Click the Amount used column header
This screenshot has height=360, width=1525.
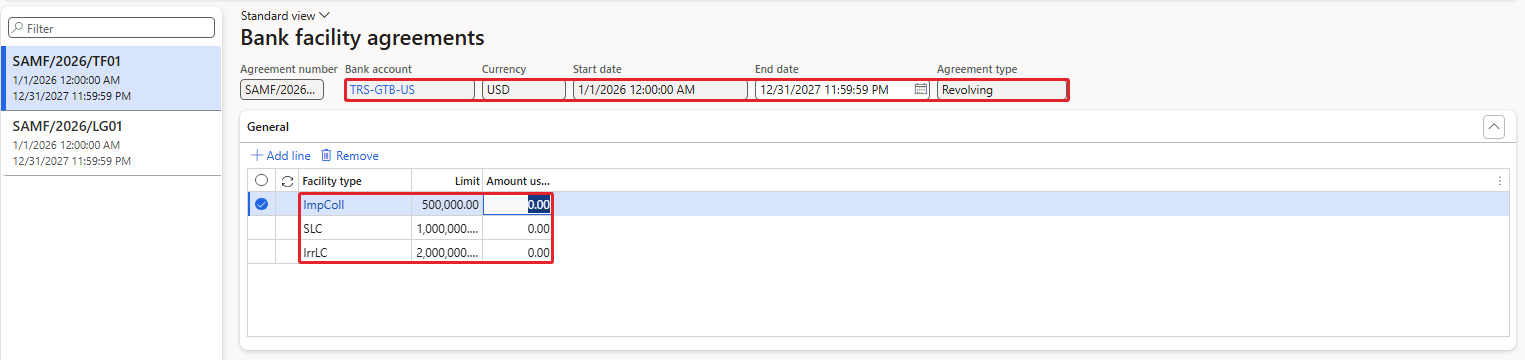pos(517,181)
